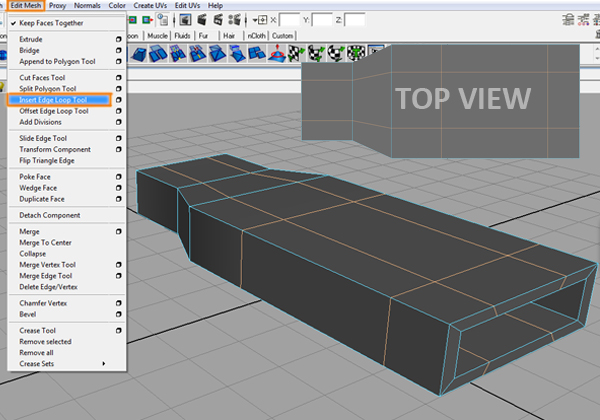Image resolution: width=600 pixels, height=420 pixels.
Task: Open the Color menu
Action: [117, 5]
